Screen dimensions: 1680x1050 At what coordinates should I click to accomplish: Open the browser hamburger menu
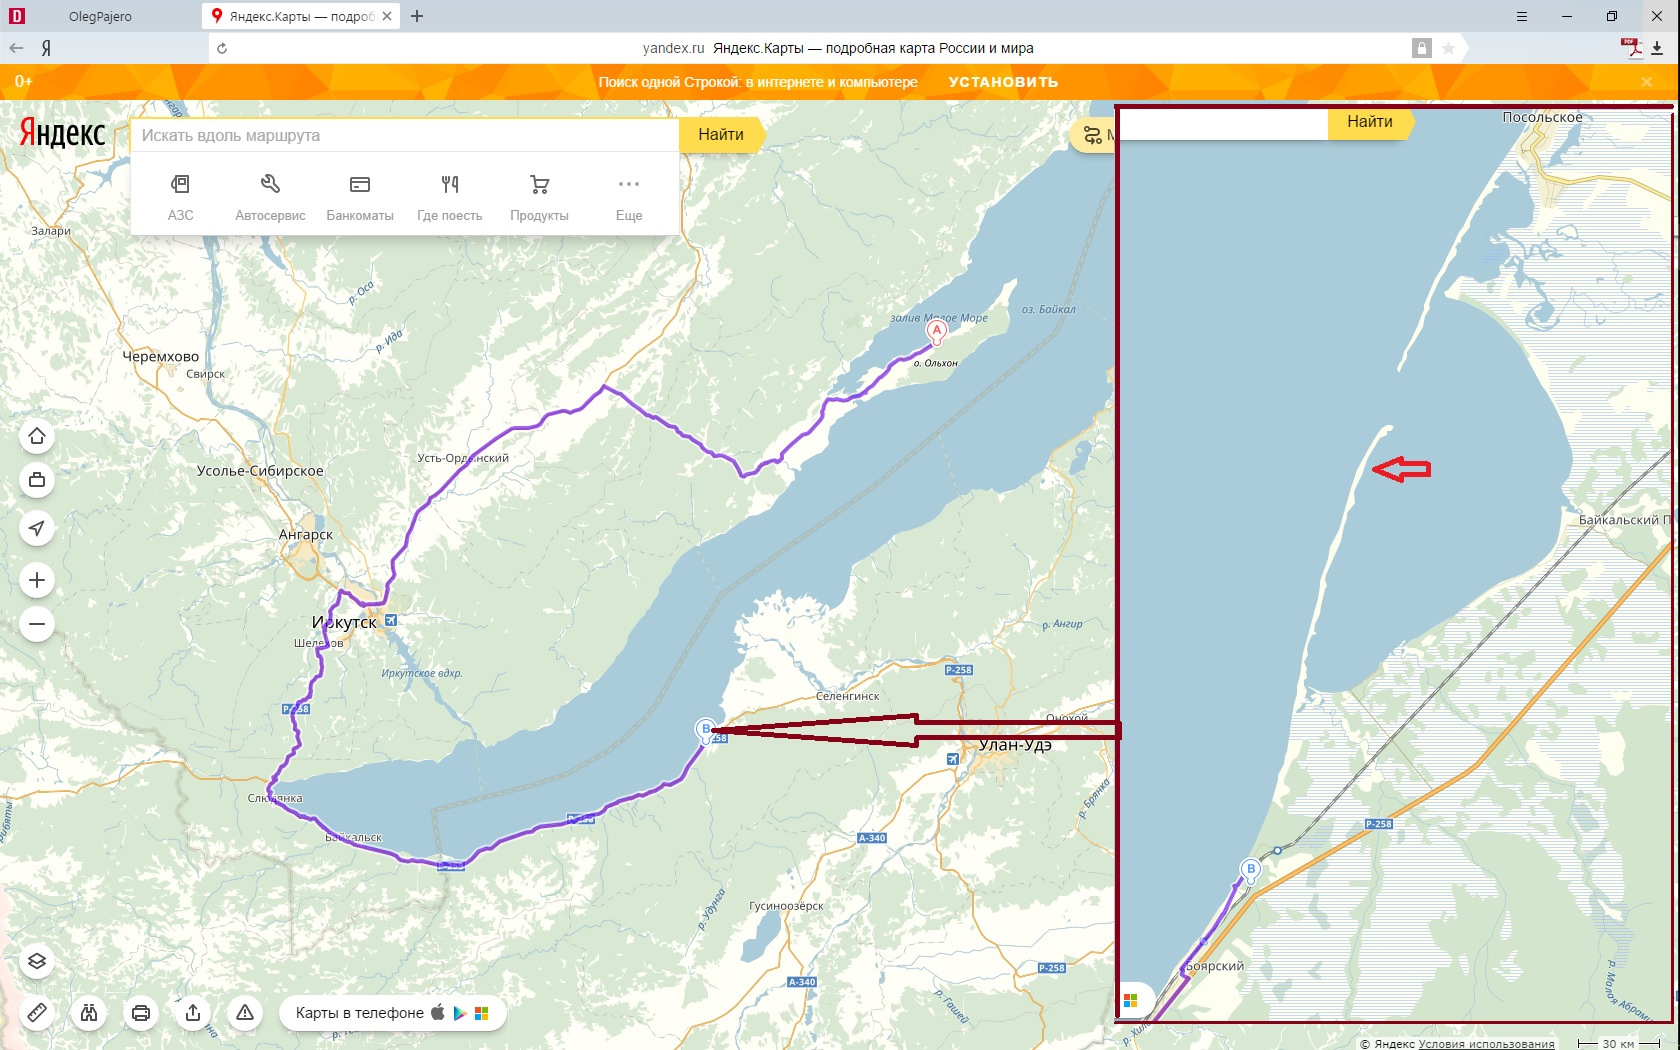[1522, 16]
